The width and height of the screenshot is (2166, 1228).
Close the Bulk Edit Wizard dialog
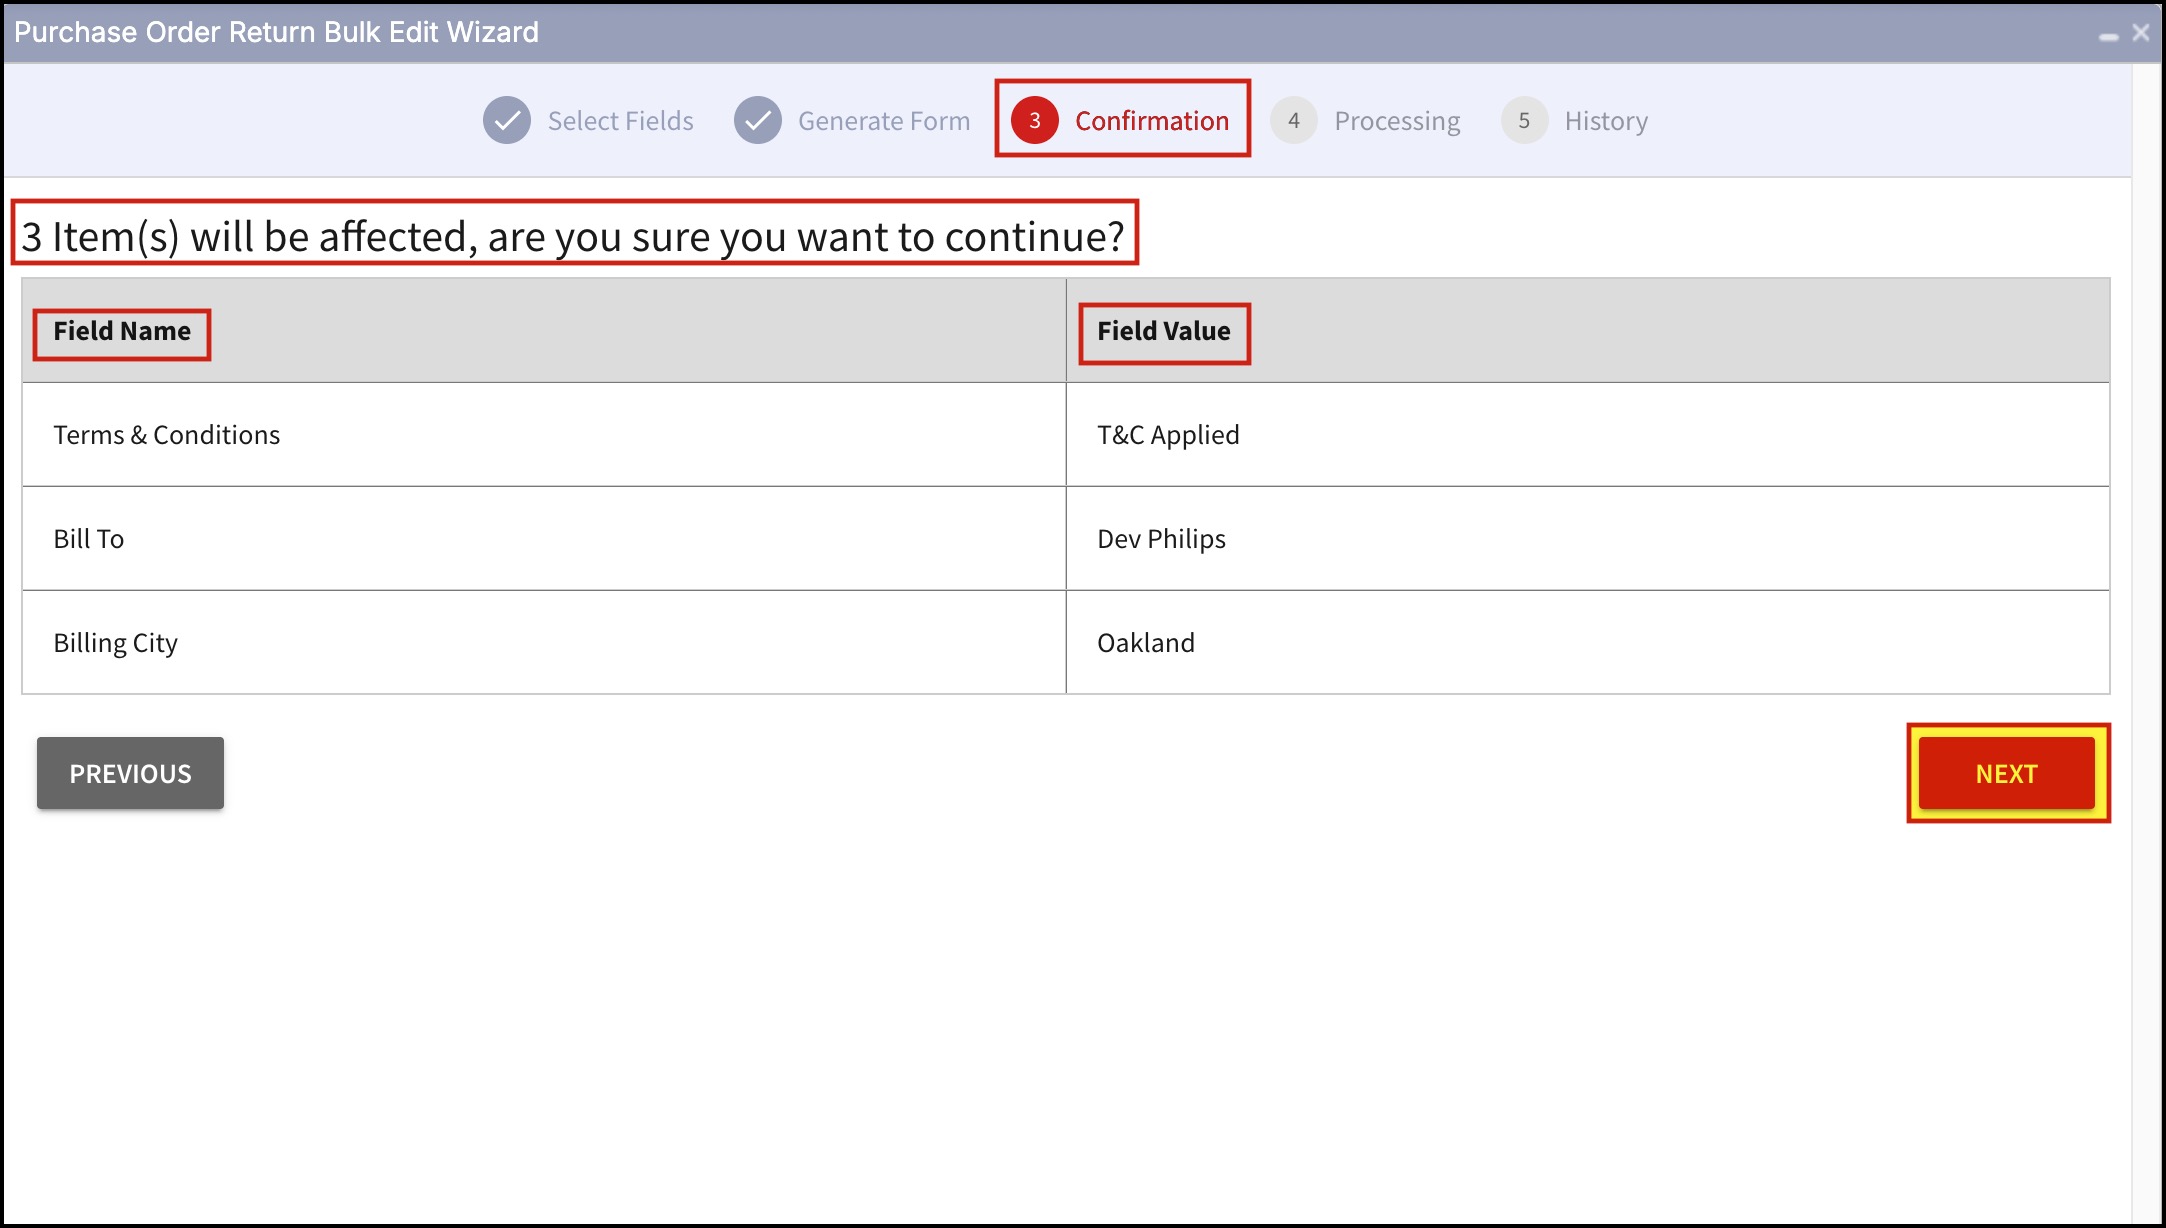coord(2141,33)
